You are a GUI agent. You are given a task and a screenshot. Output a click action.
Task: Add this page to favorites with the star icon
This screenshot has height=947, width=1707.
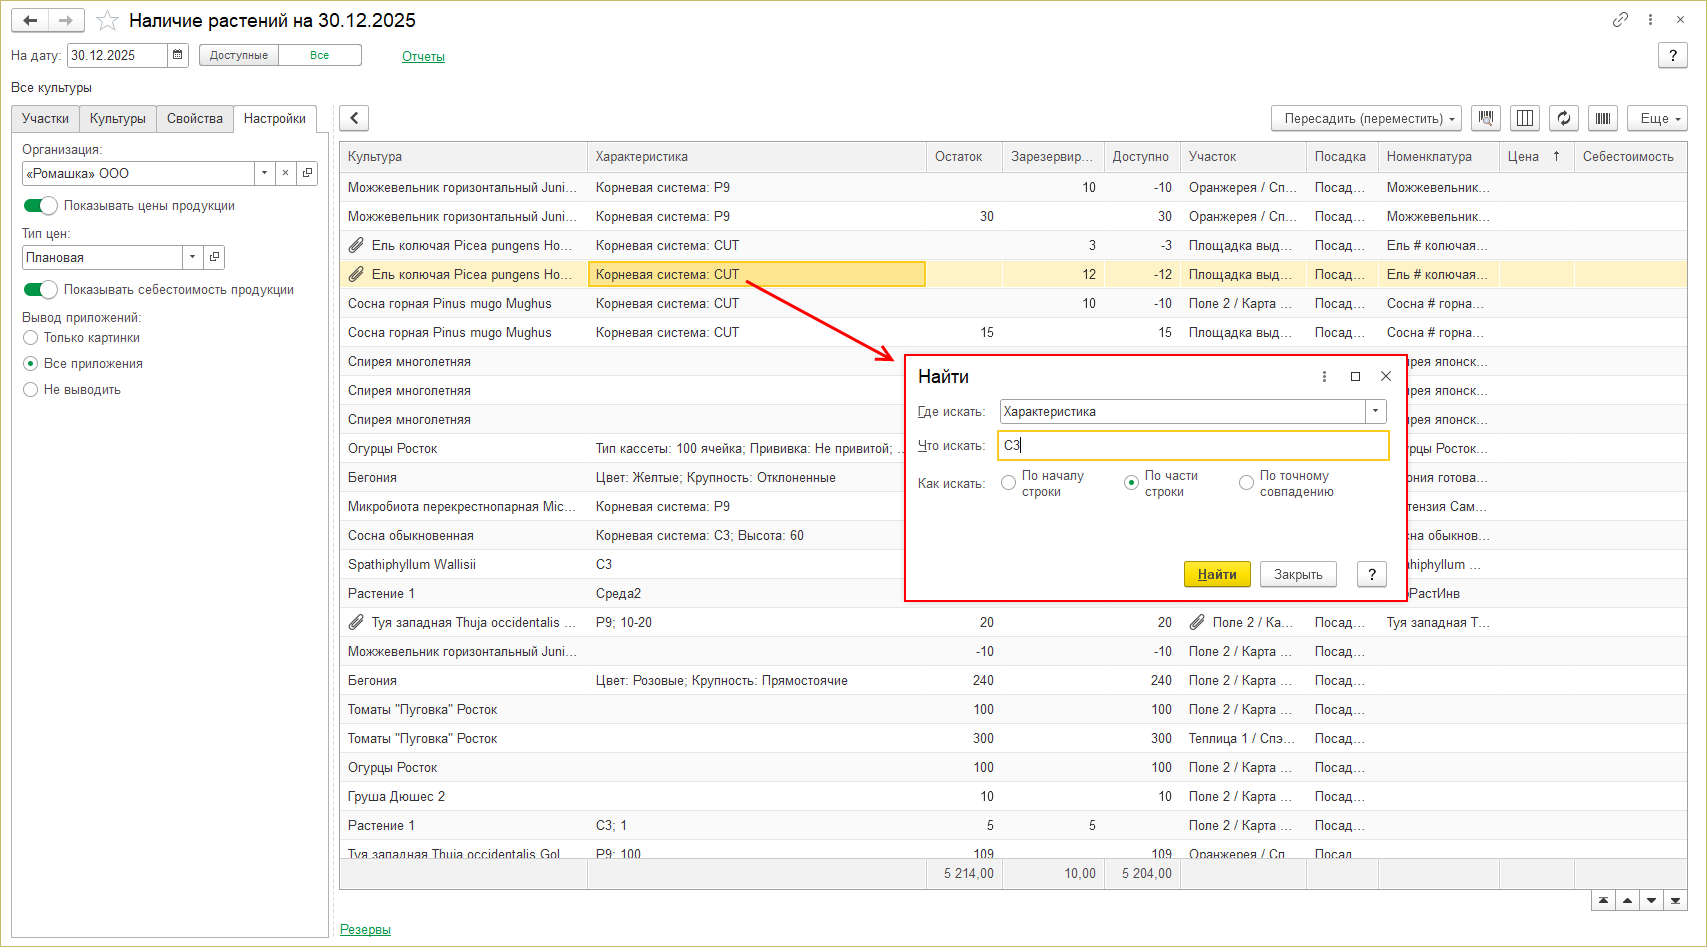pyautogui.click(x=107, y=21)
